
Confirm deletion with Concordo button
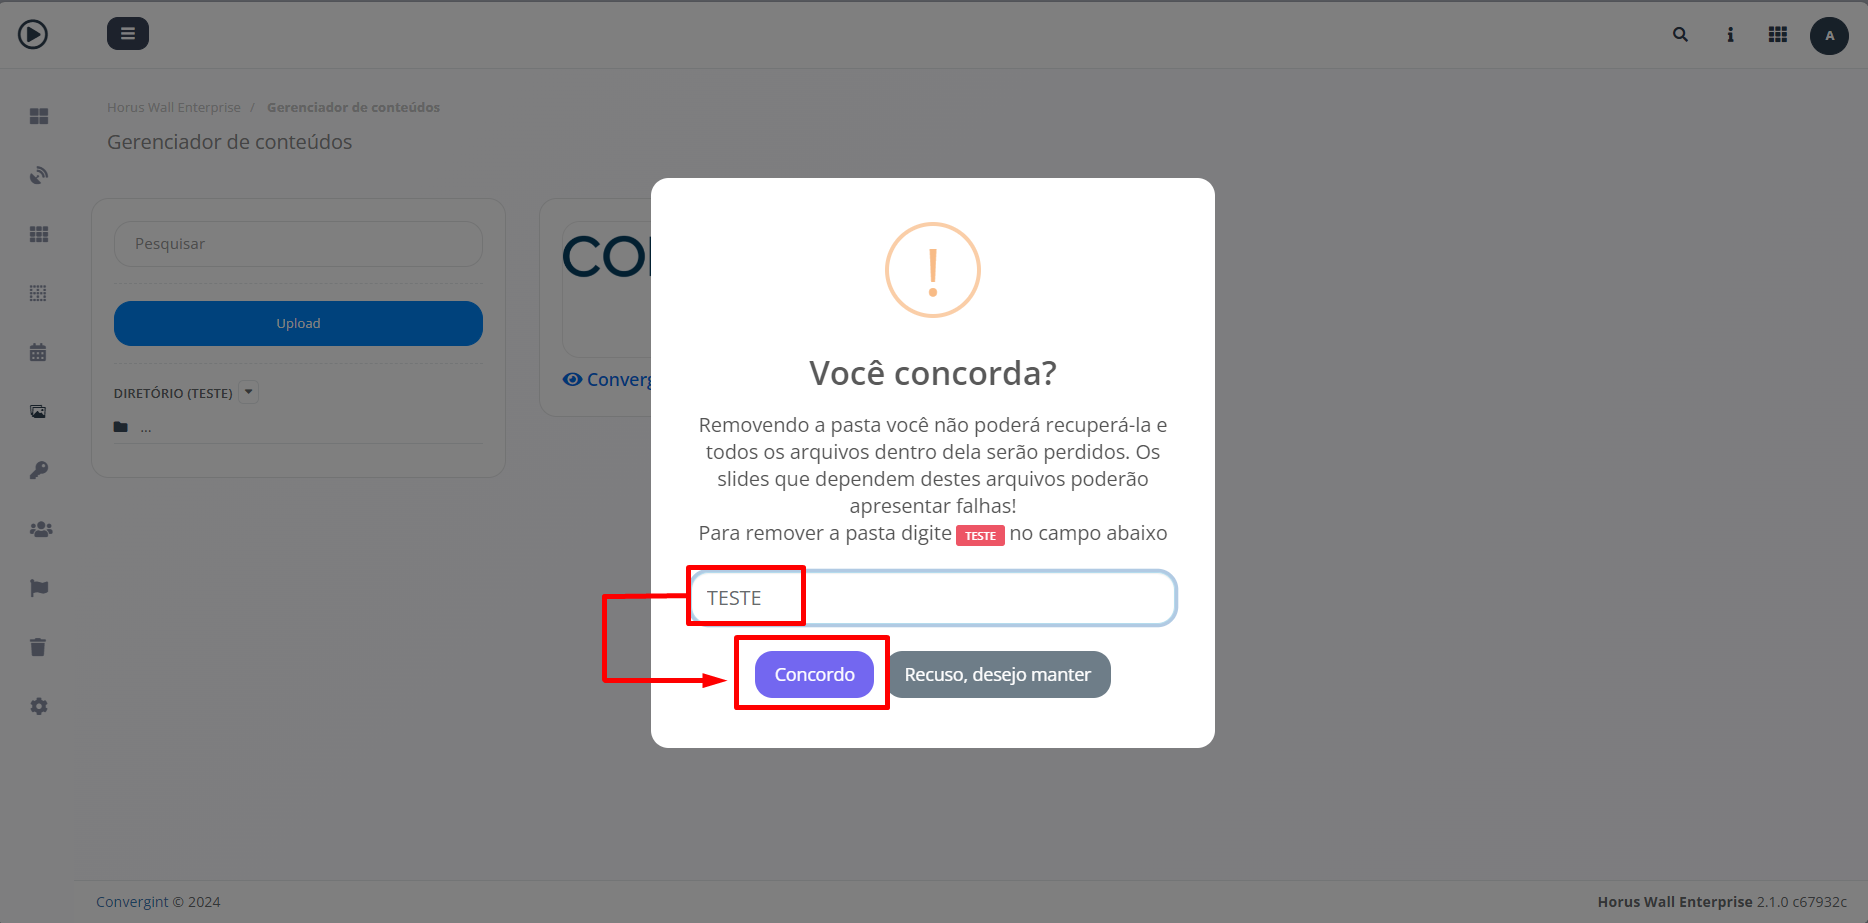pos(814,674)
